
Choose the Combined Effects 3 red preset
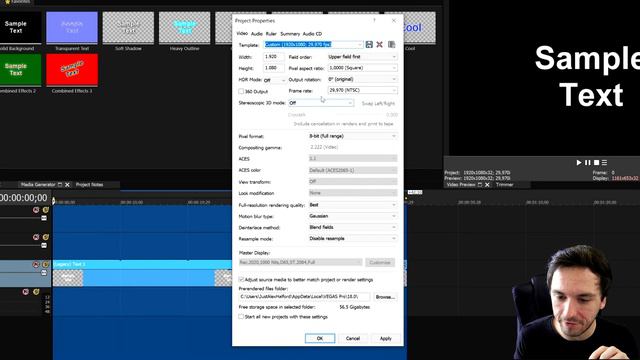(72, 70)
